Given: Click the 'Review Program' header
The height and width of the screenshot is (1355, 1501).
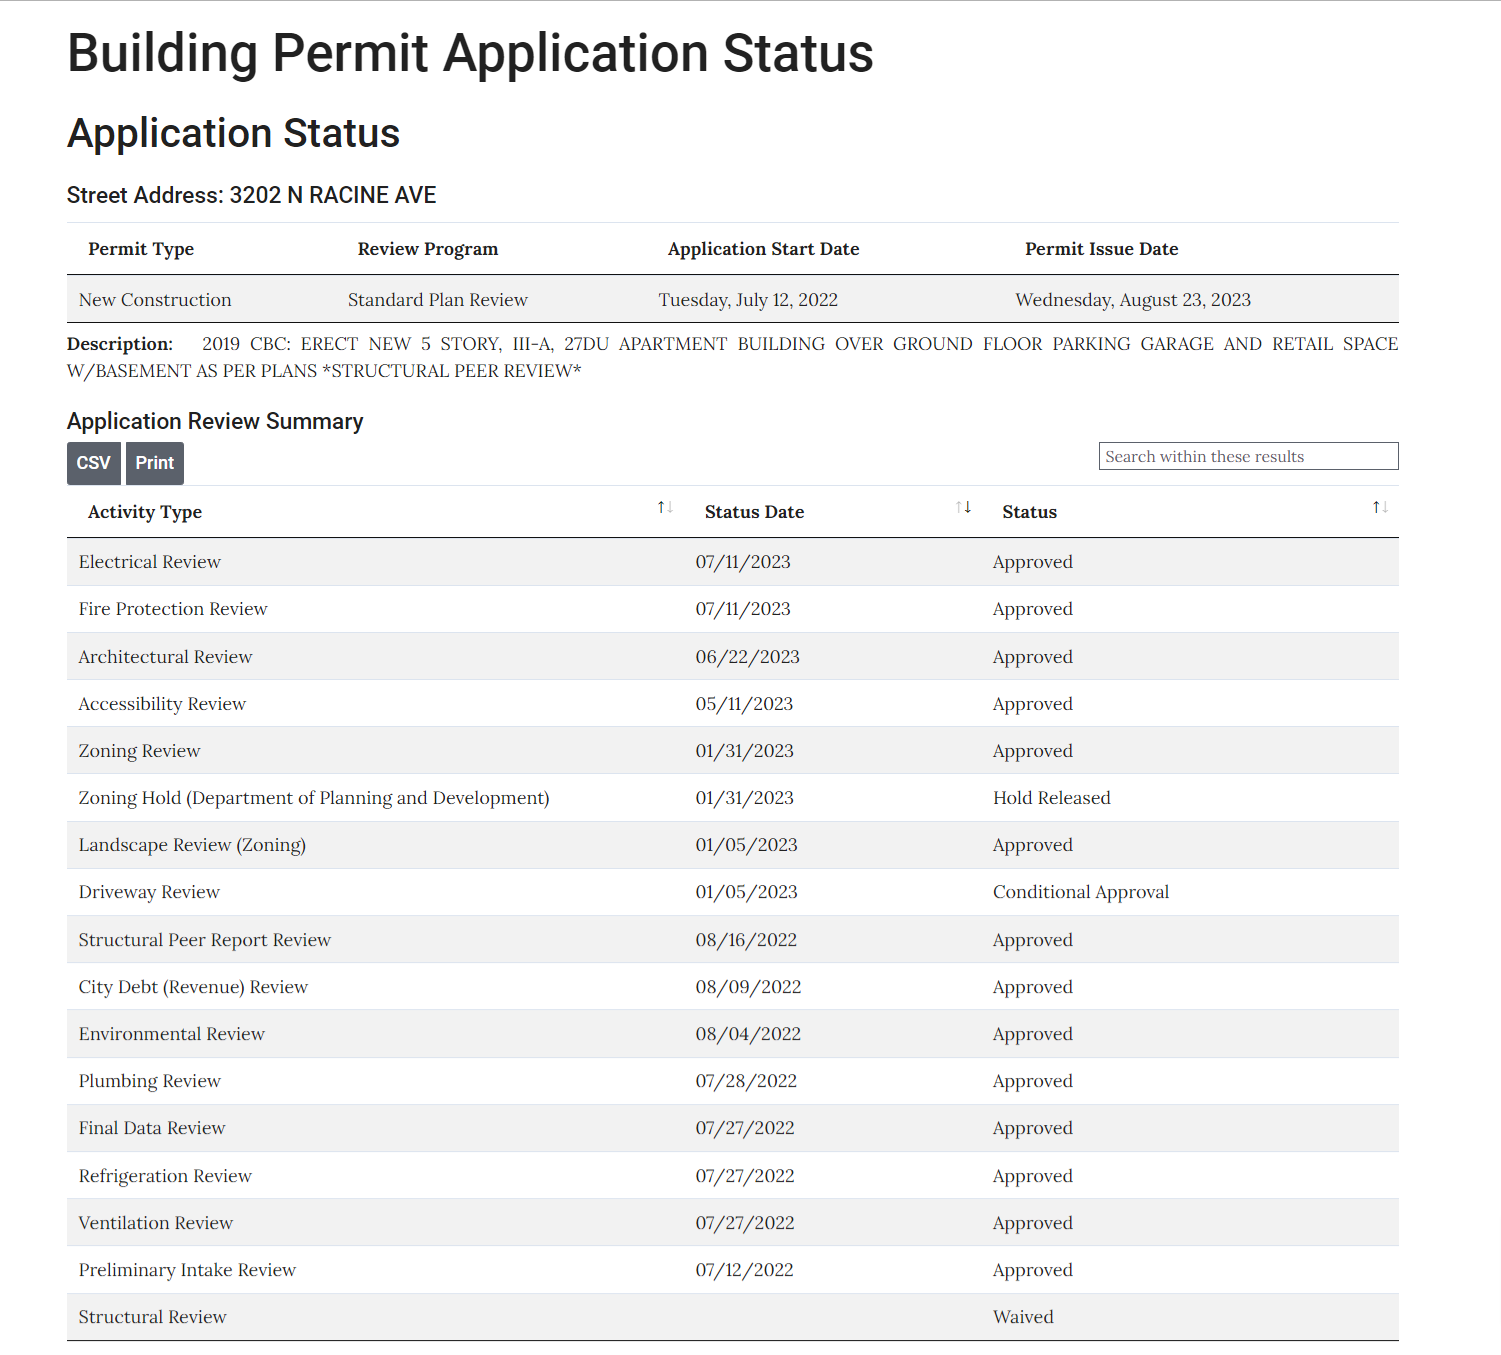Looking at the screenshot, I should 428,249.
